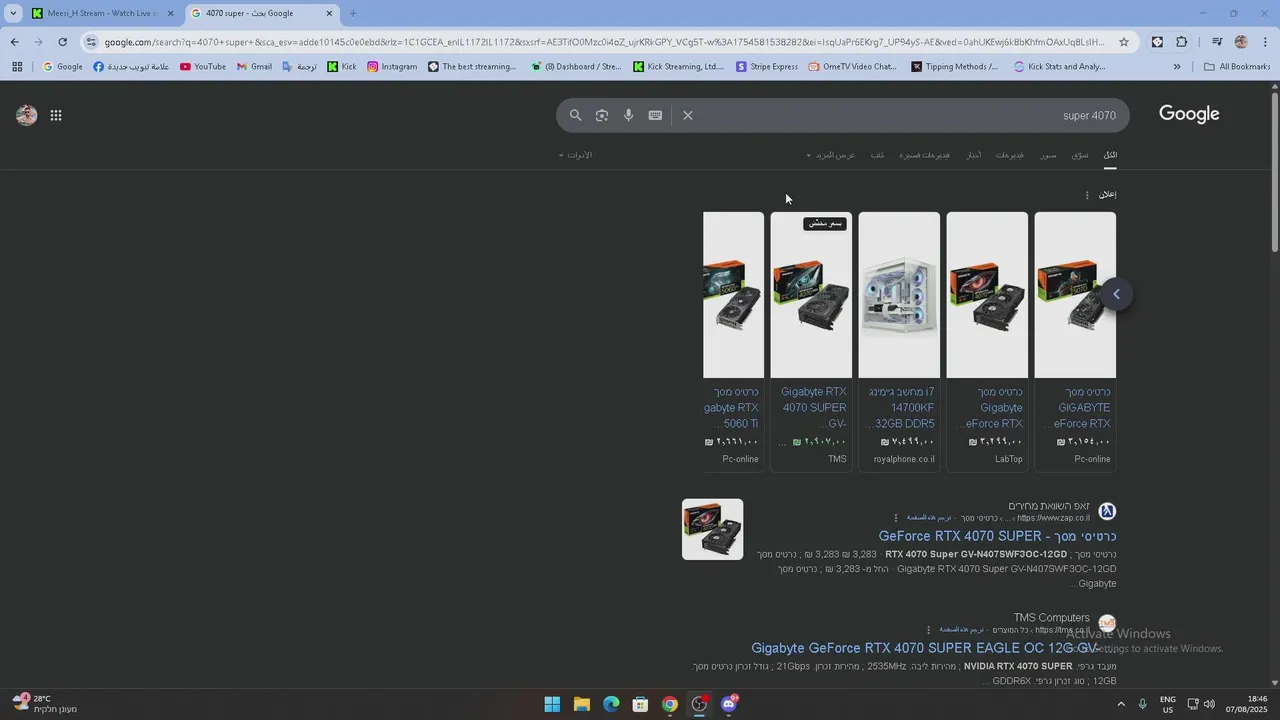Close the Messi_H Stream browser tab
Screen dimensions: 1280x720
tap(170, 13)
